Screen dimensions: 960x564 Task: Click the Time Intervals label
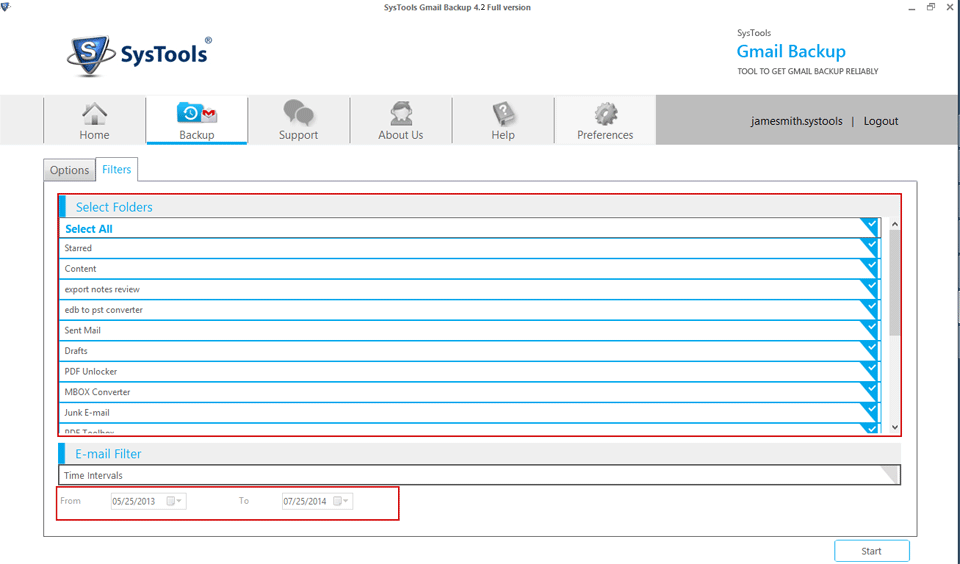93,475
